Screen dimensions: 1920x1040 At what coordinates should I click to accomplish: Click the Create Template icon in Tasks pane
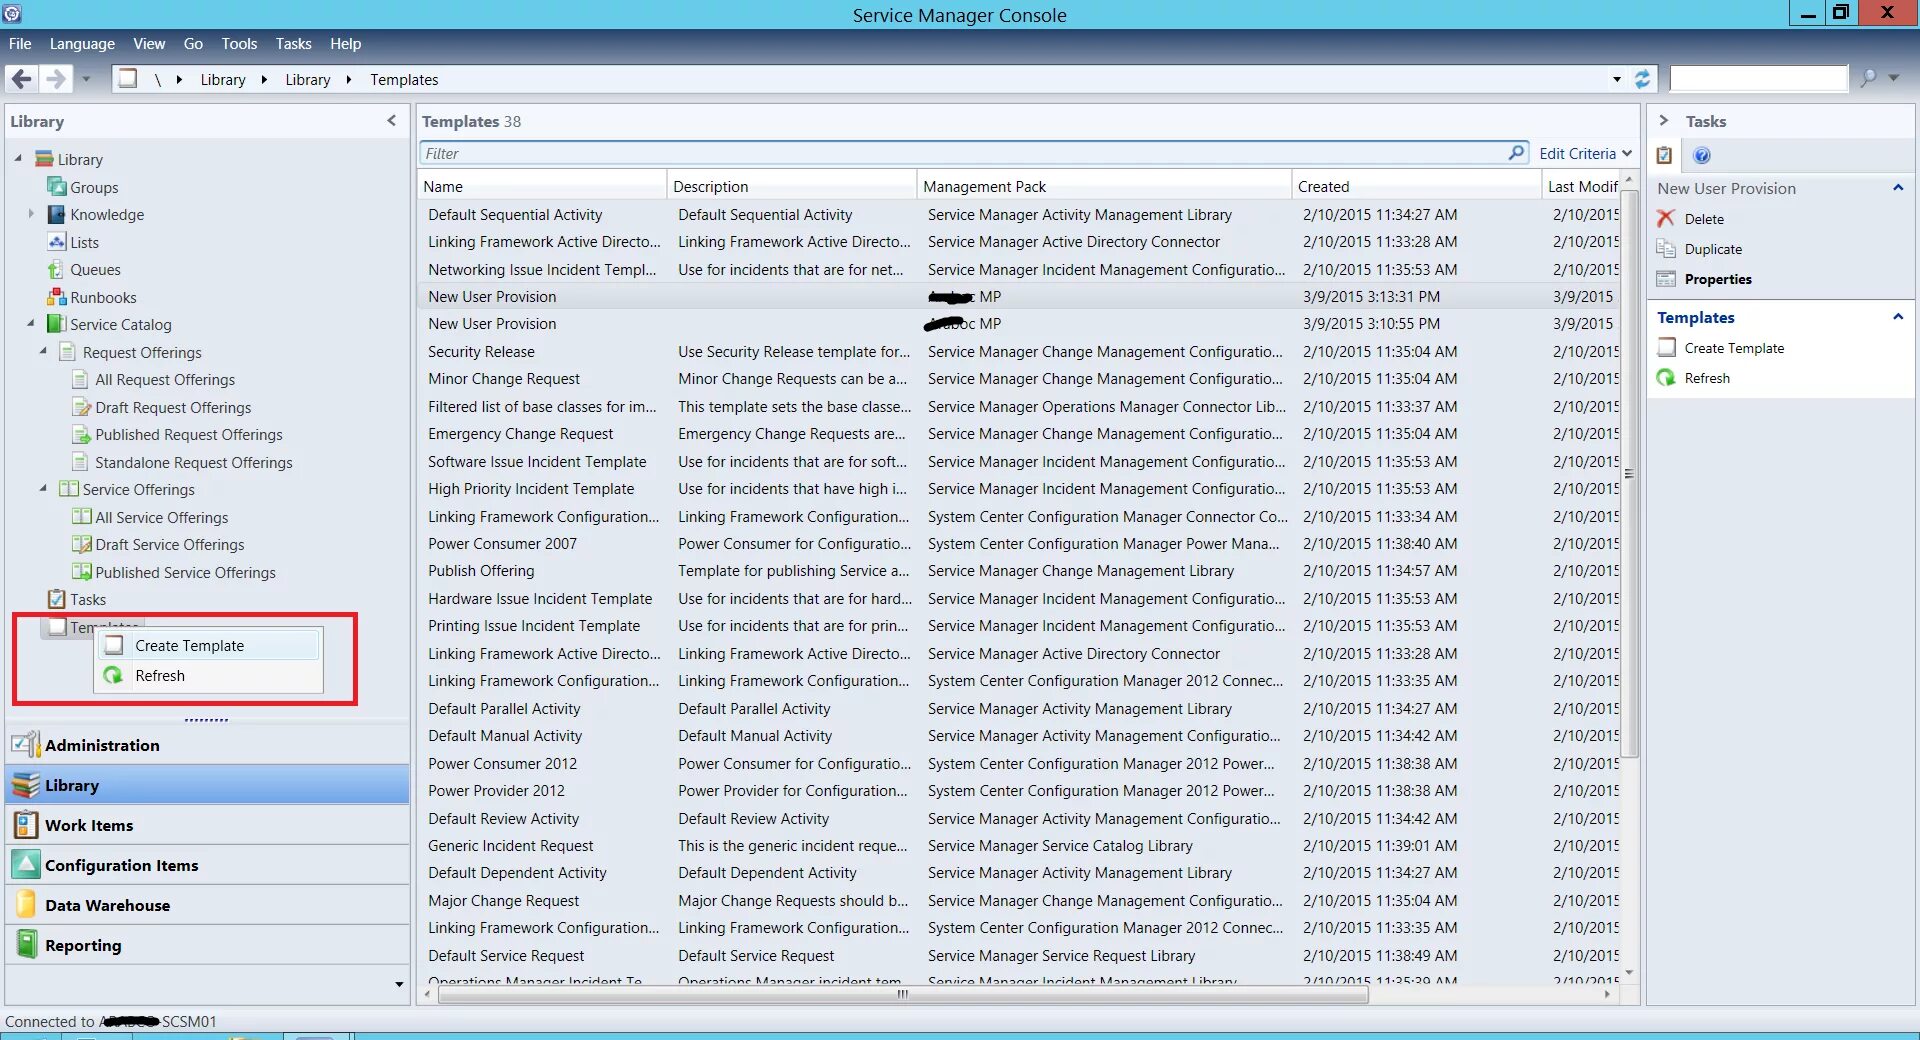point(1666,348)
